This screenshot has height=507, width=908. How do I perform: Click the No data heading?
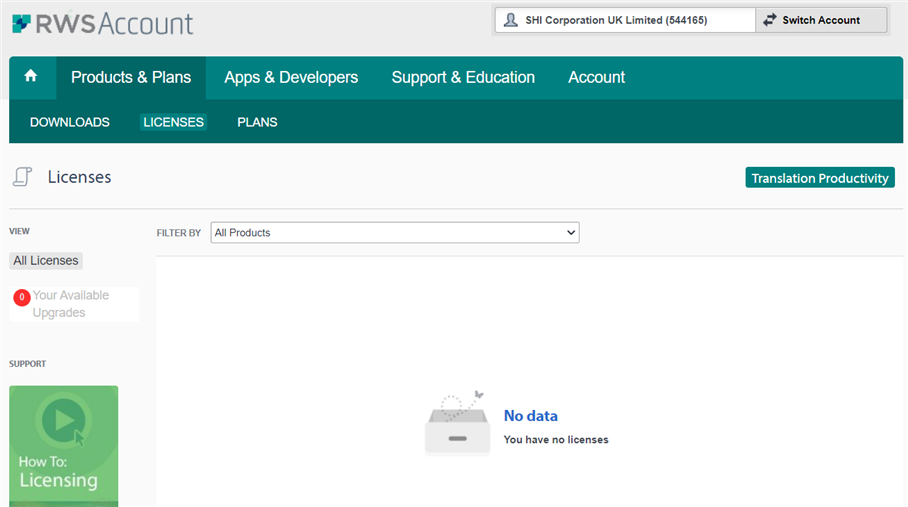click(530, 416)
